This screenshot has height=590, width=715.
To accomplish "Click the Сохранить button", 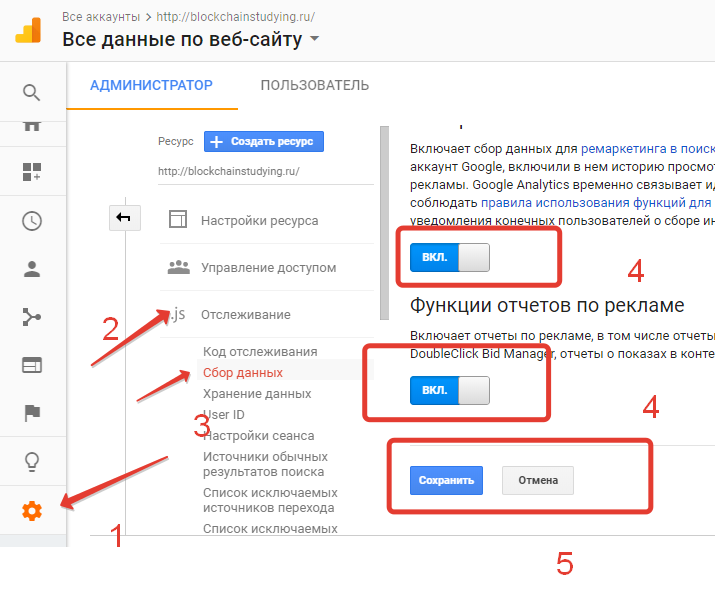I will coord(446,480).
